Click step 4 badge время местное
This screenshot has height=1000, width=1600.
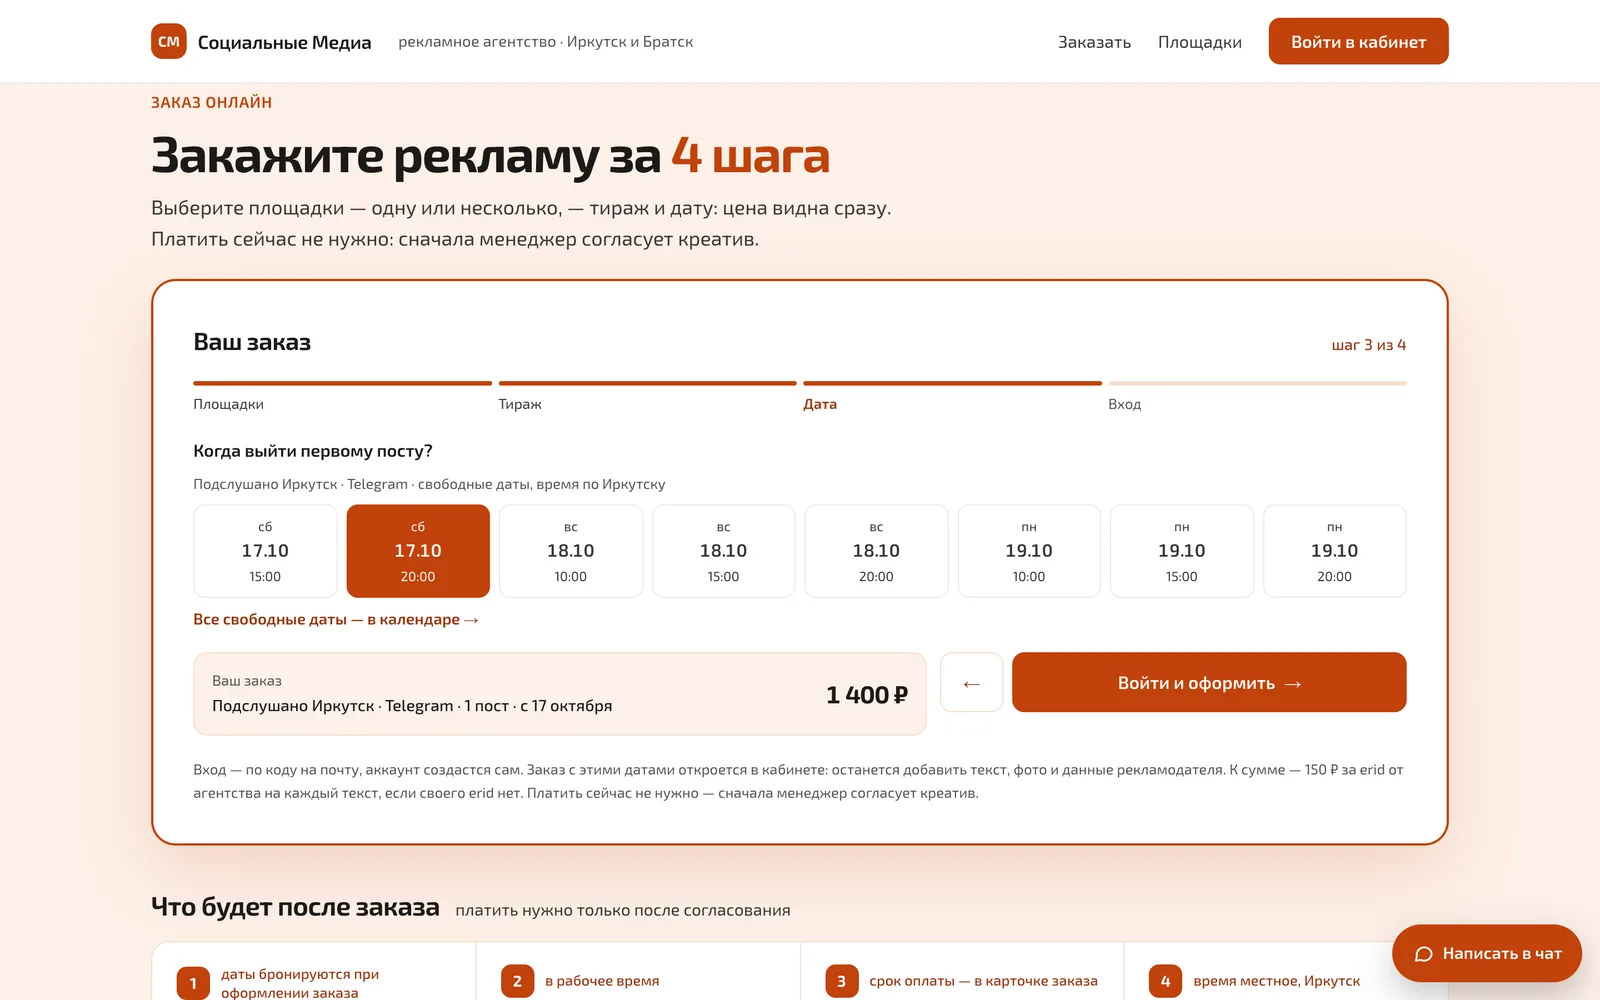[1165, 981]
